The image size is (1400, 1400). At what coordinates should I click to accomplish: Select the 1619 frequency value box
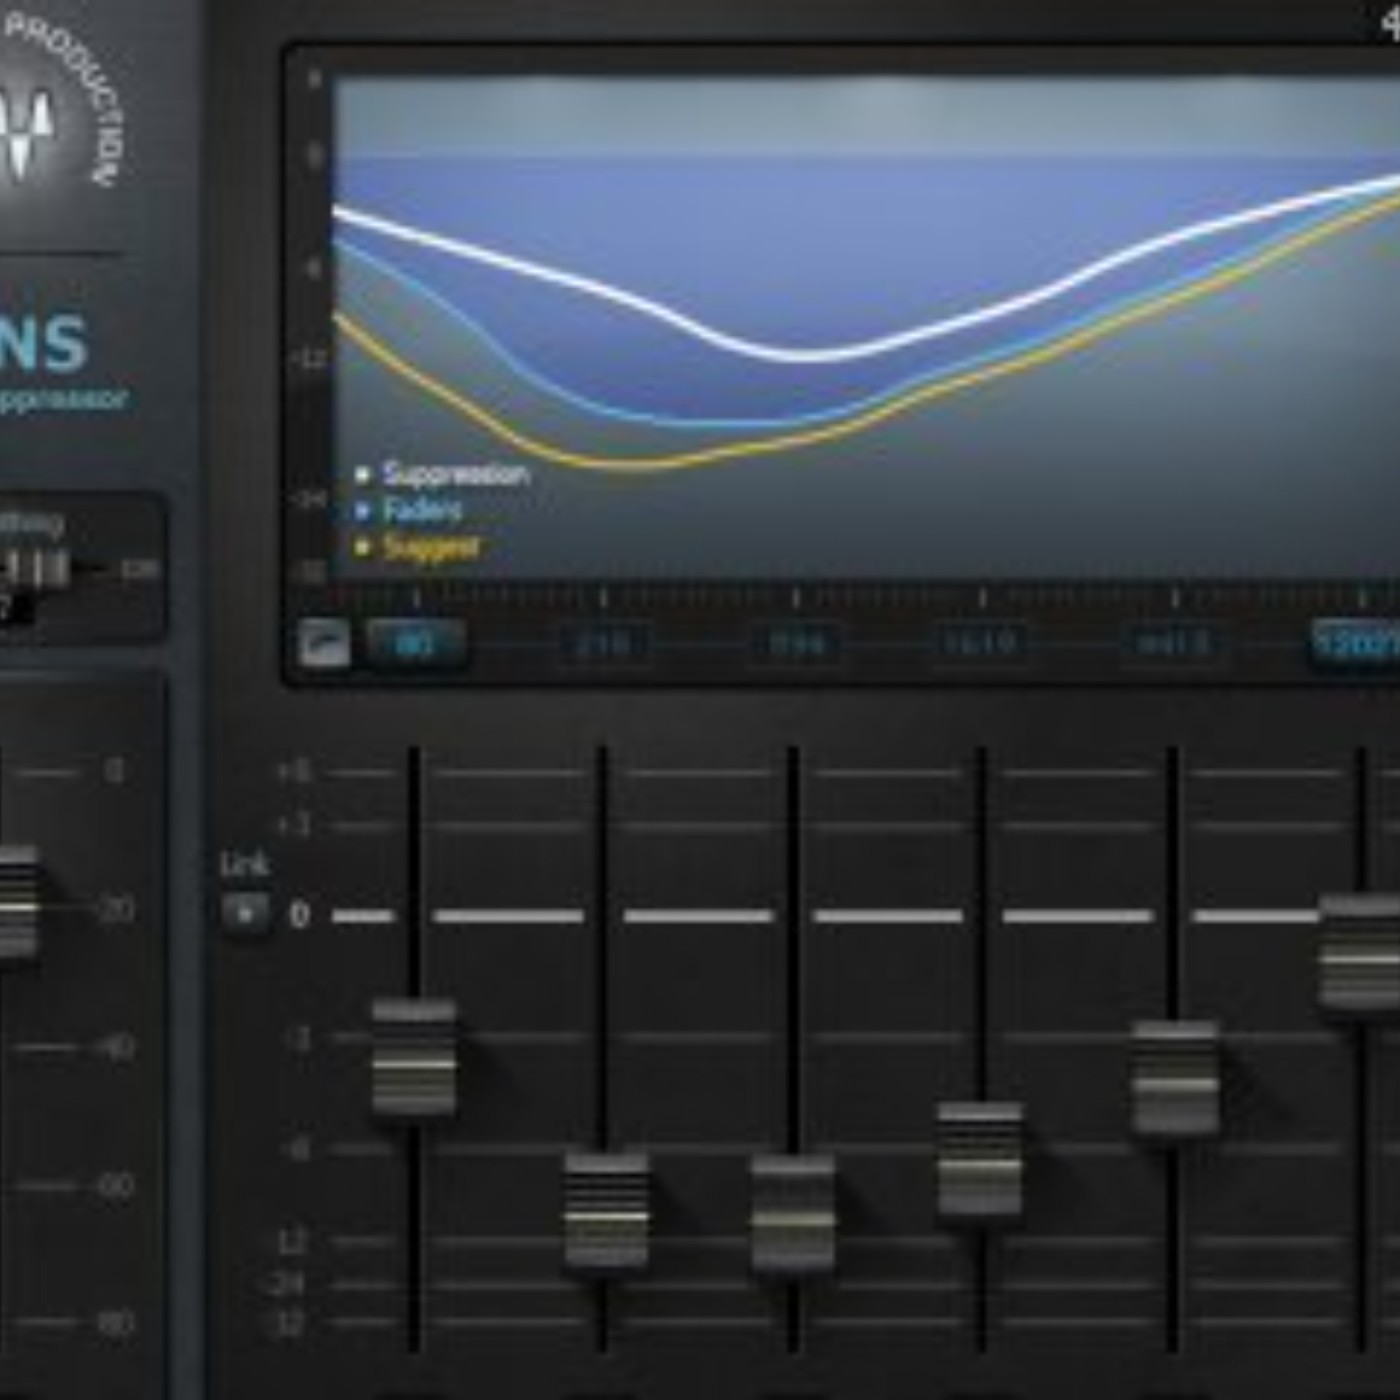[980, 643]
